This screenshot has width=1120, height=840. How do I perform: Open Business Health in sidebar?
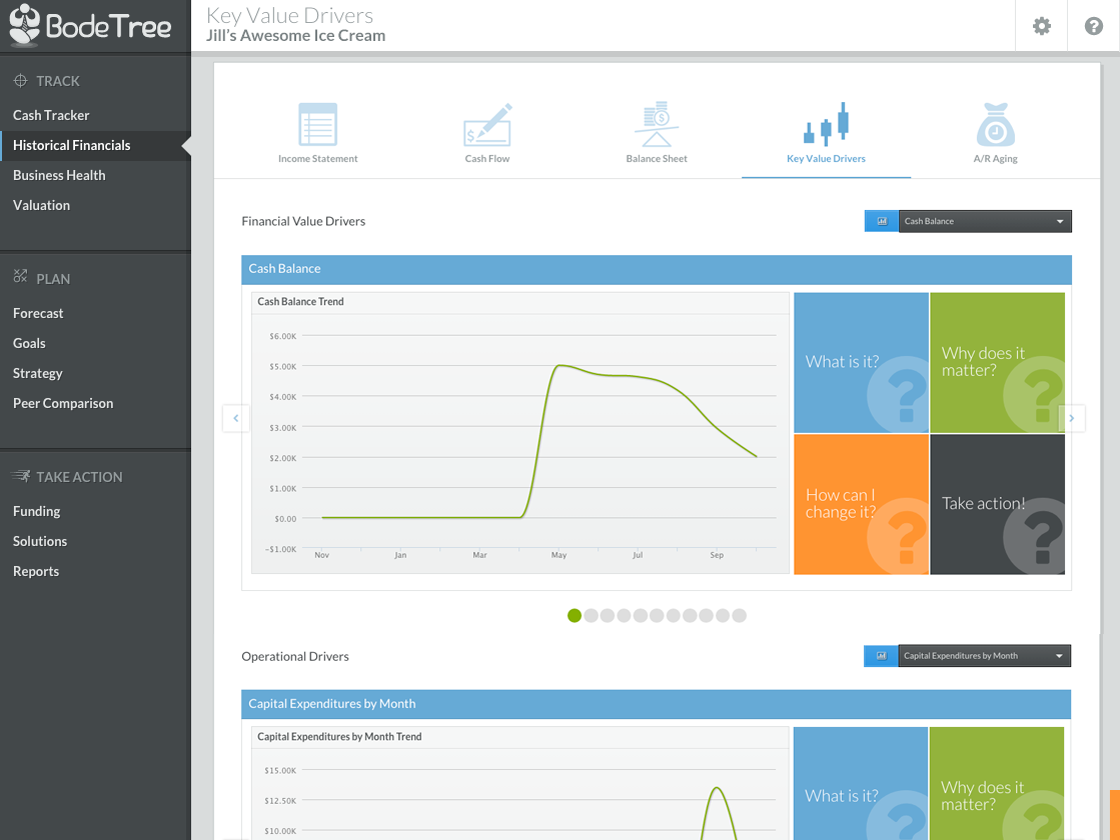click(59, 175)
